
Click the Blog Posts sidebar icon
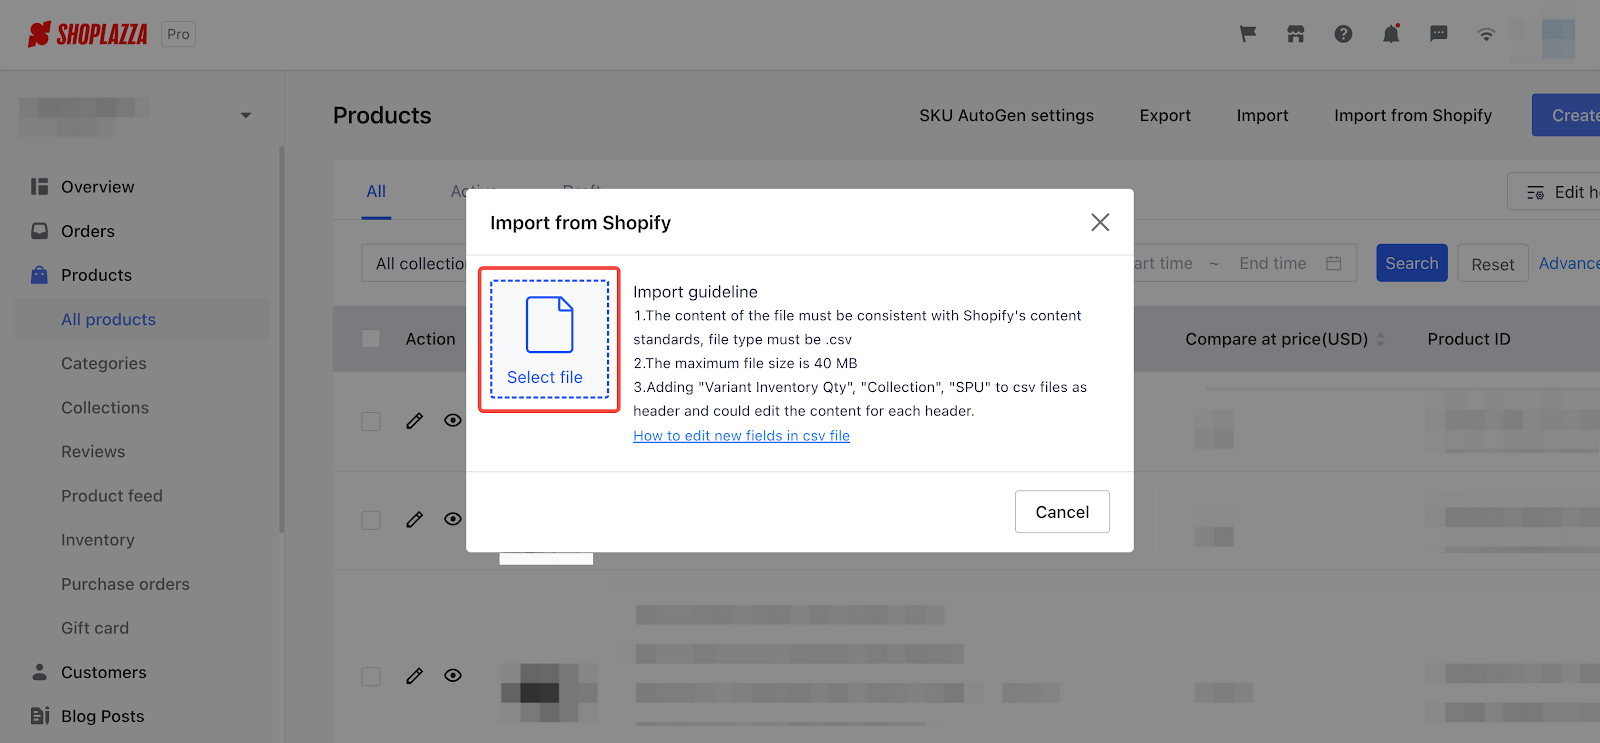[x=39, y=716]
